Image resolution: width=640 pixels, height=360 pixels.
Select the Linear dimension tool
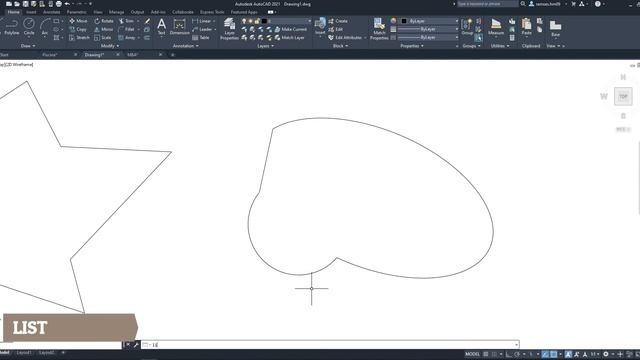pyautogui.click(x=202, y=21)
